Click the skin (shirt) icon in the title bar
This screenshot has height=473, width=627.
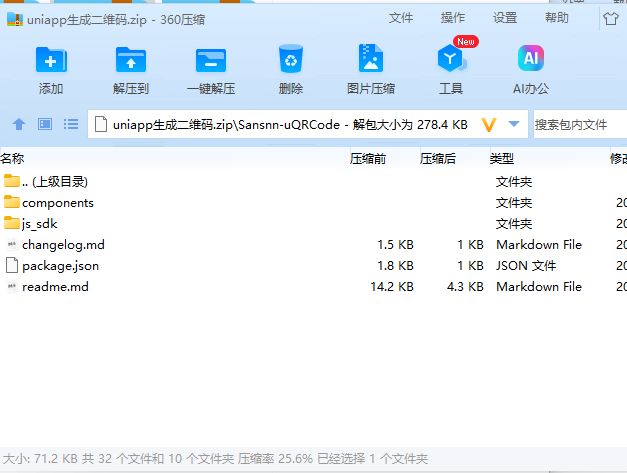point(611,18)
